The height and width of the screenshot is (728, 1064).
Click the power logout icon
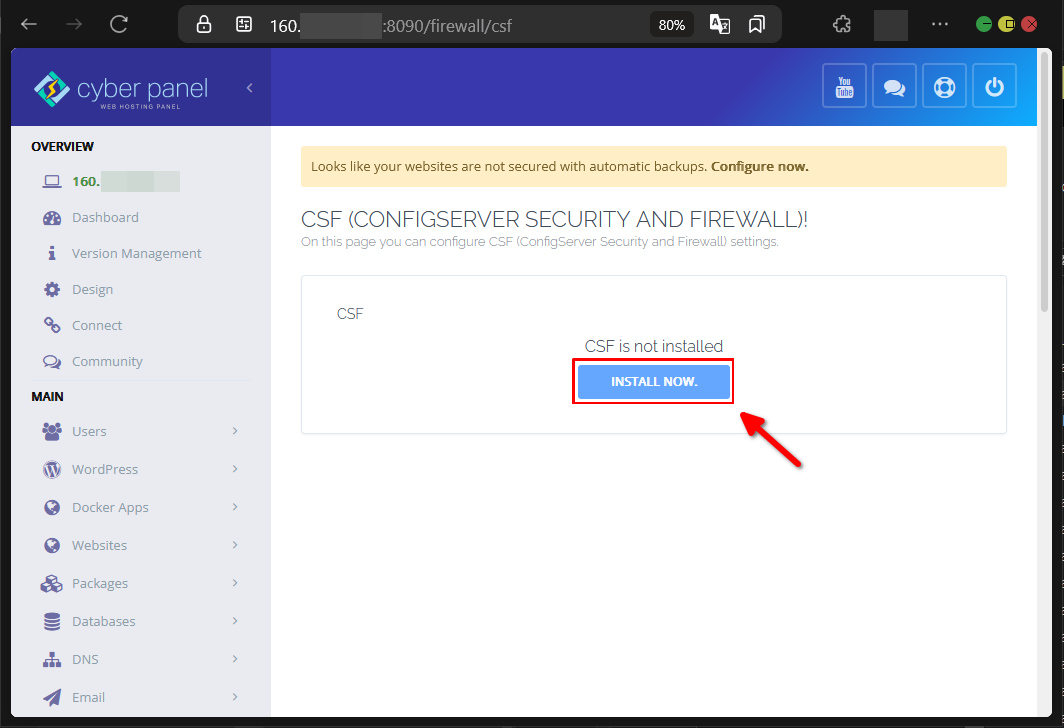click(x=994, y=85)
